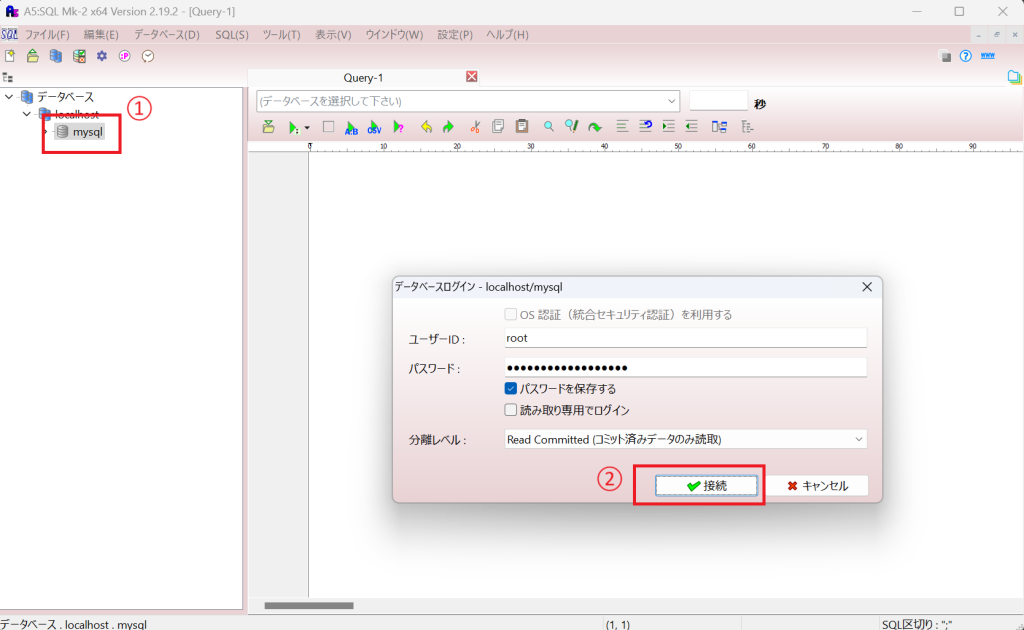Click the open file folder icon
This screenshot has height=630, width=1024.
[33, 56]
